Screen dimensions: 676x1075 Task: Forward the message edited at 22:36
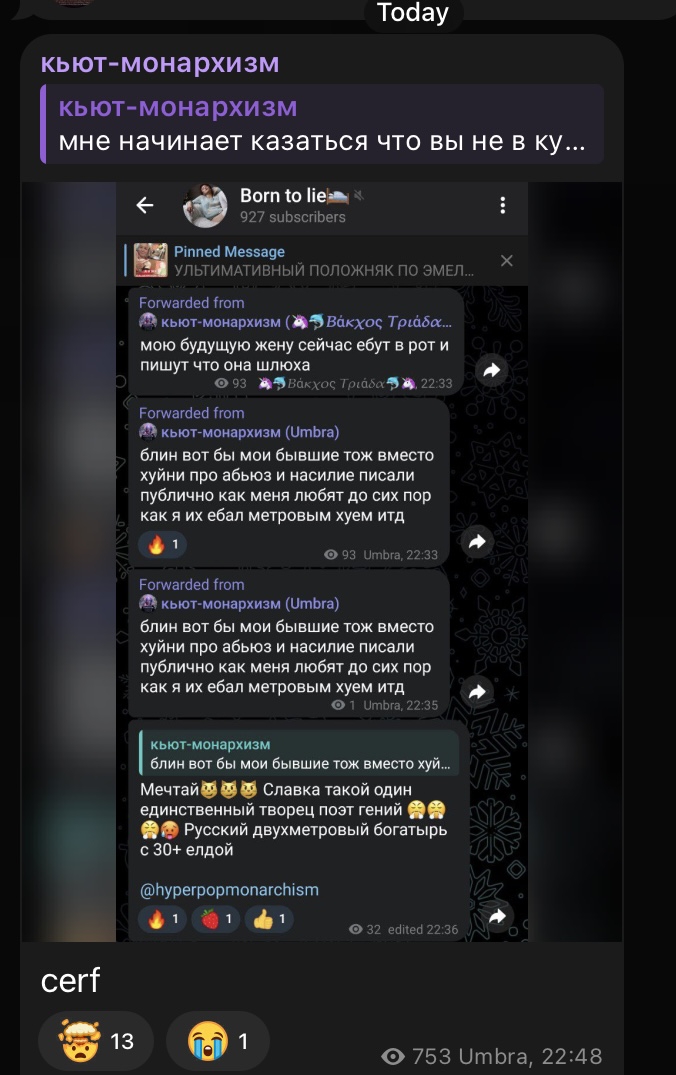tap(496, 917)
